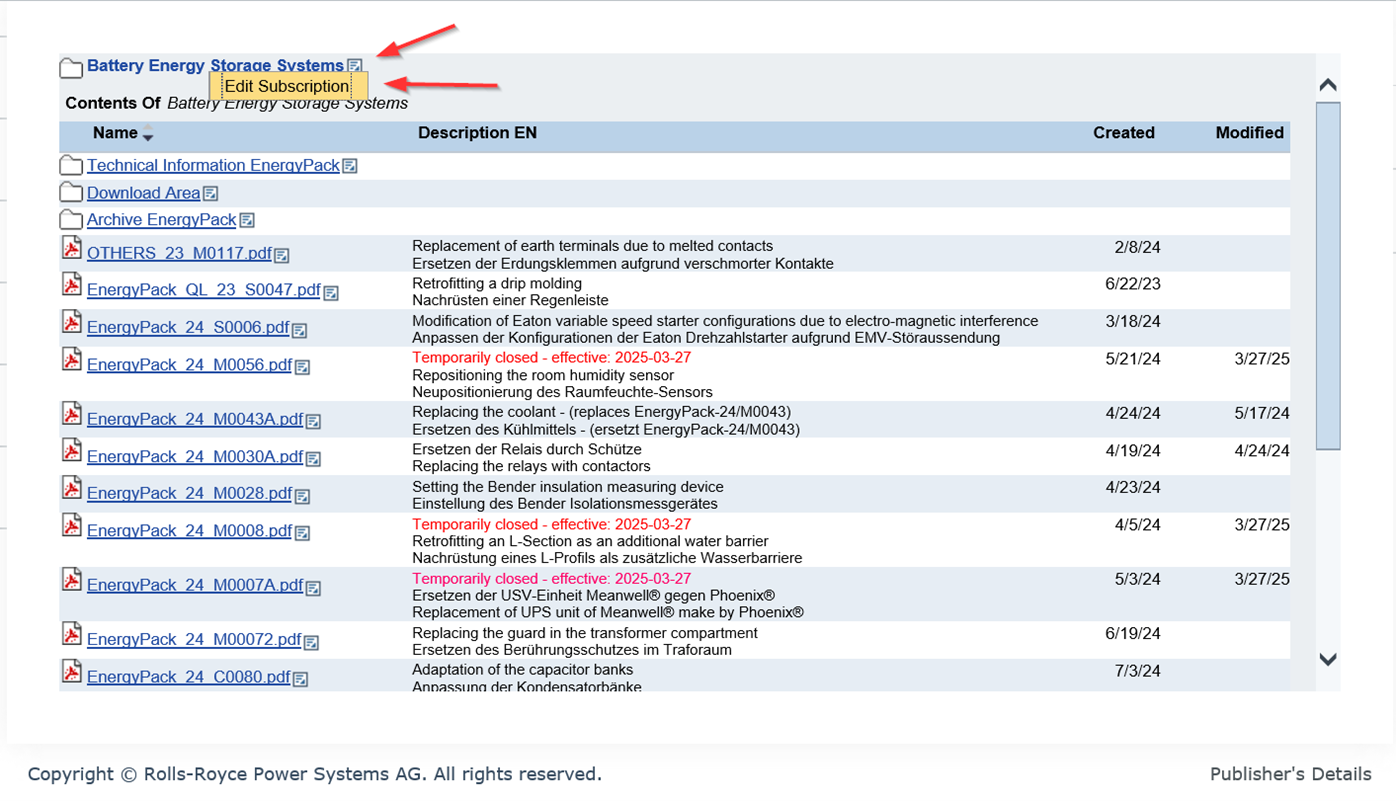
Task: Click subscription icon beside EnergyPack_24_C0080.pdf
Action: point(301,679)
